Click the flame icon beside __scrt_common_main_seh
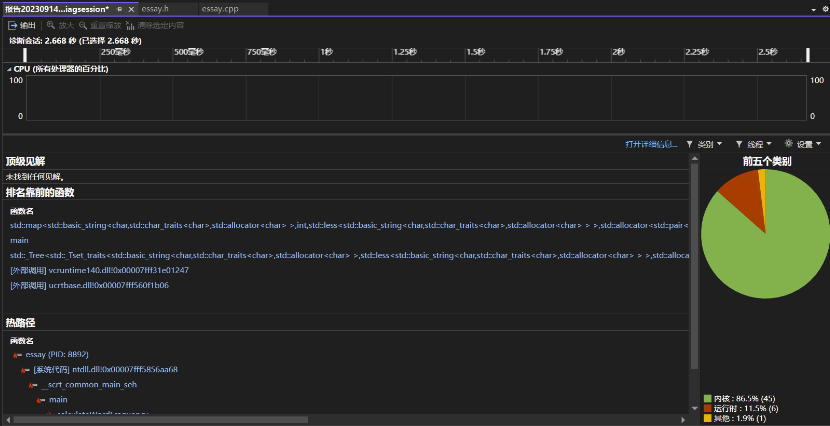The image size is (830, 426). 33,385
